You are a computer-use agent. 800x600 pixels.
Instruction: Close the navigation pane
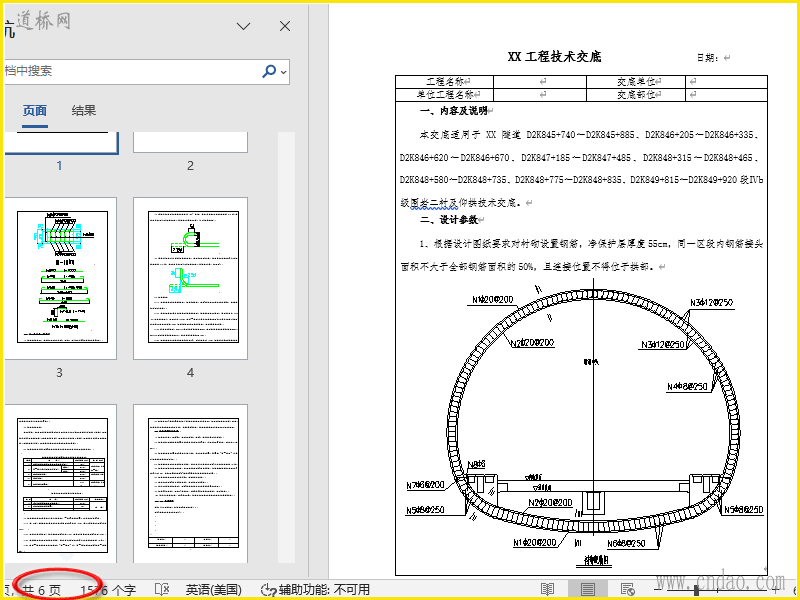[x=285, y=26]
